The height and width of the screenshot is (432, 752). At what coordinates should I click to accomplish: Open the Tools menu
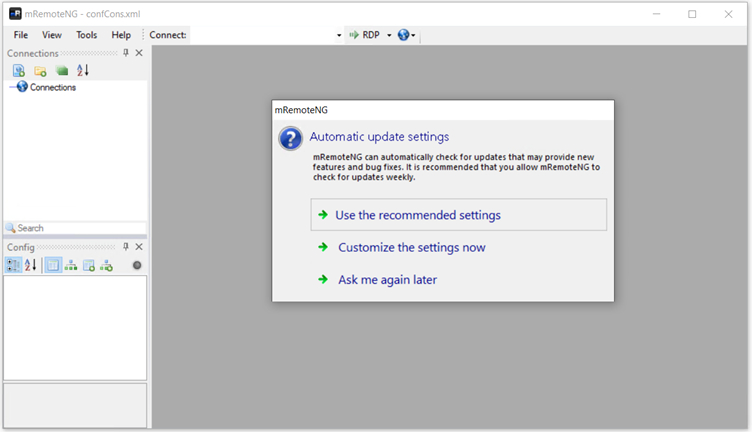[x=86, y=35]
